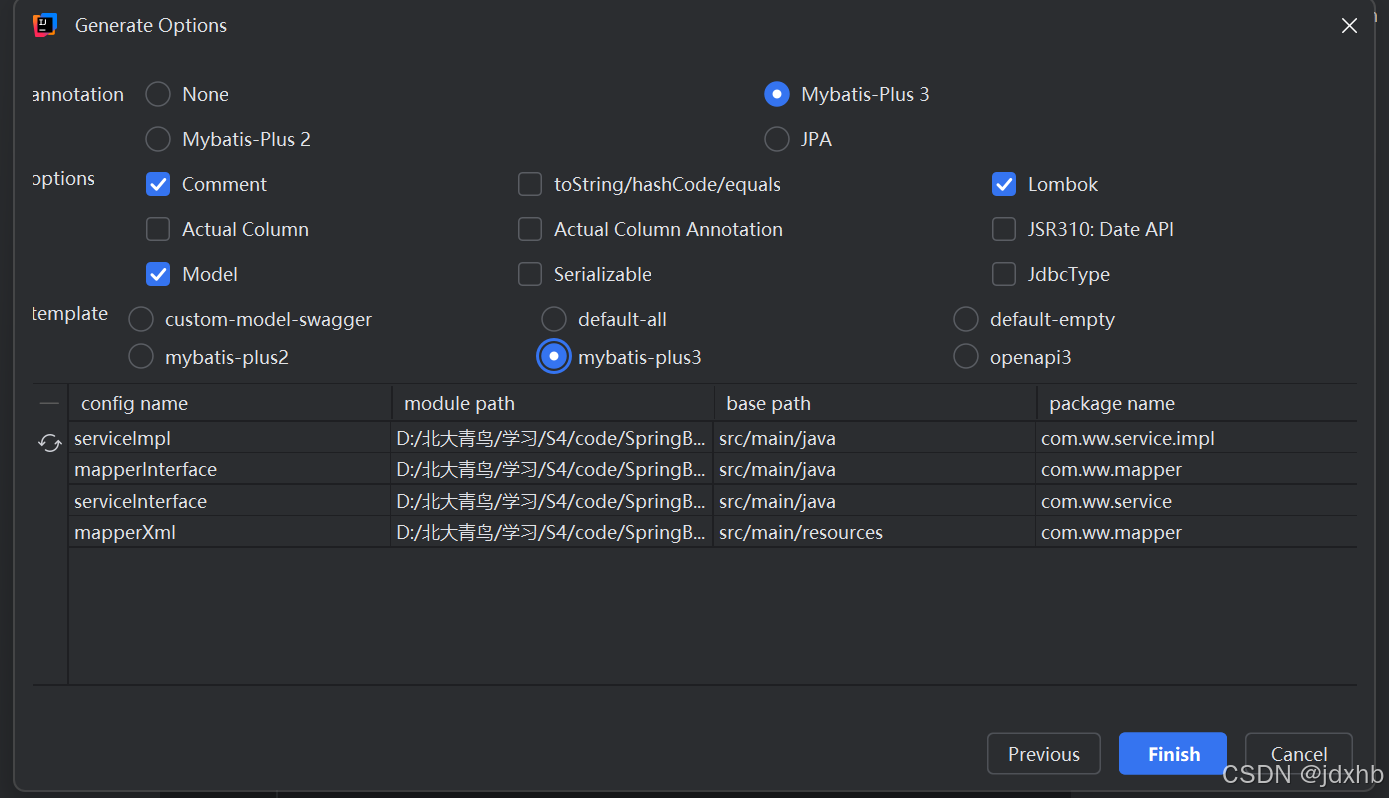Close the Generate Options dialog

coord(1349,26)
